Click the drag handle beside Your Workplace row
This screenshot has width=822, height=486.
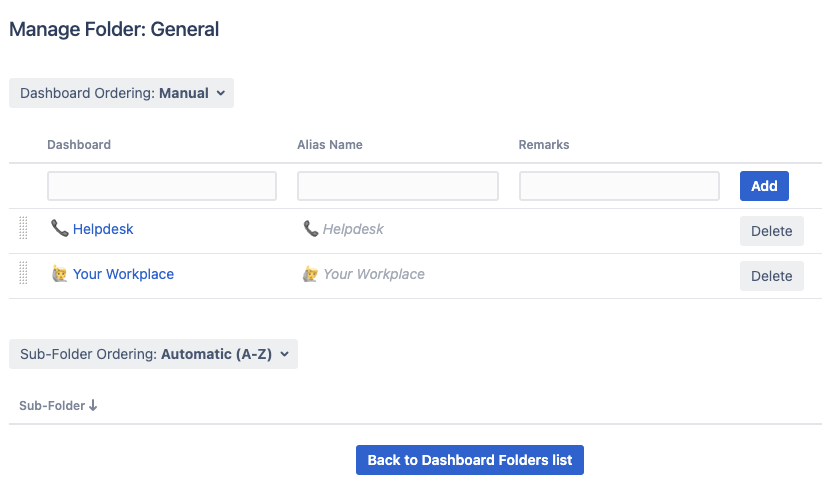(23, 274)
